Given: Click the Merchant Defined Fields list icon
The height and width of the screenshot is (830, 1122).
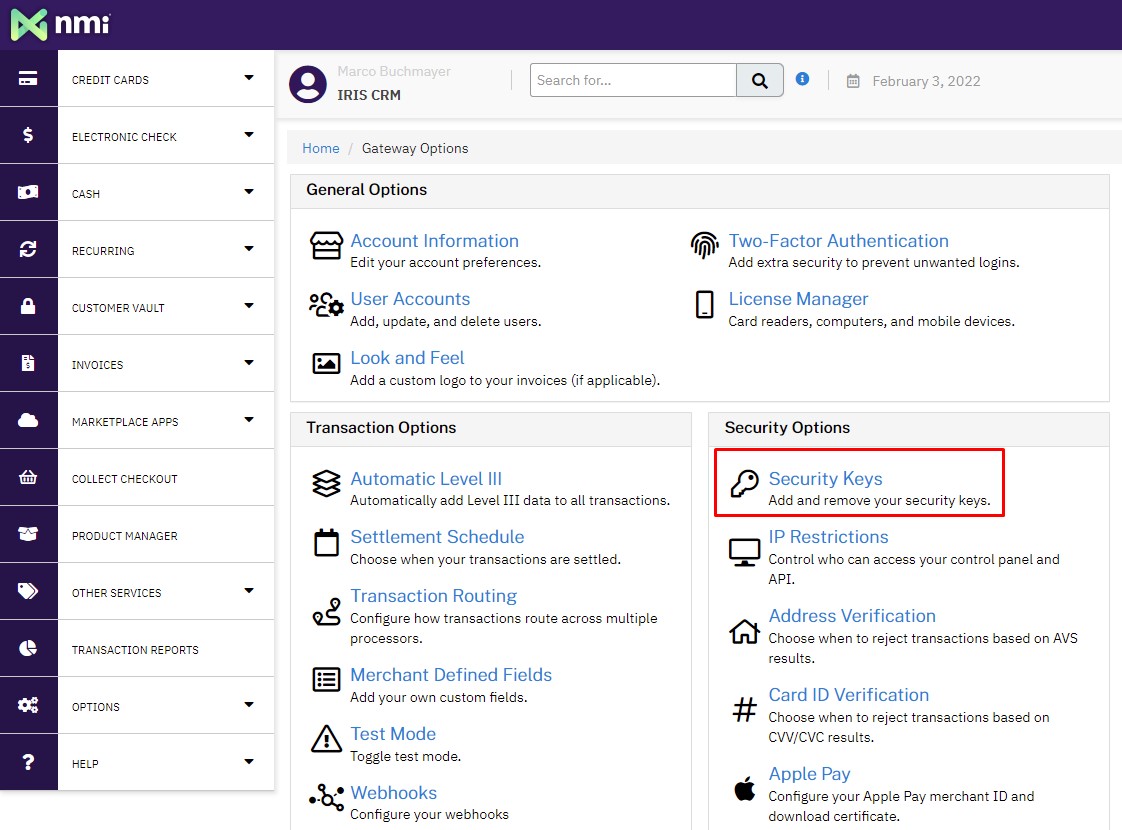Looking at the screenshot, I should pyautogui.click(x=326, y=679).
